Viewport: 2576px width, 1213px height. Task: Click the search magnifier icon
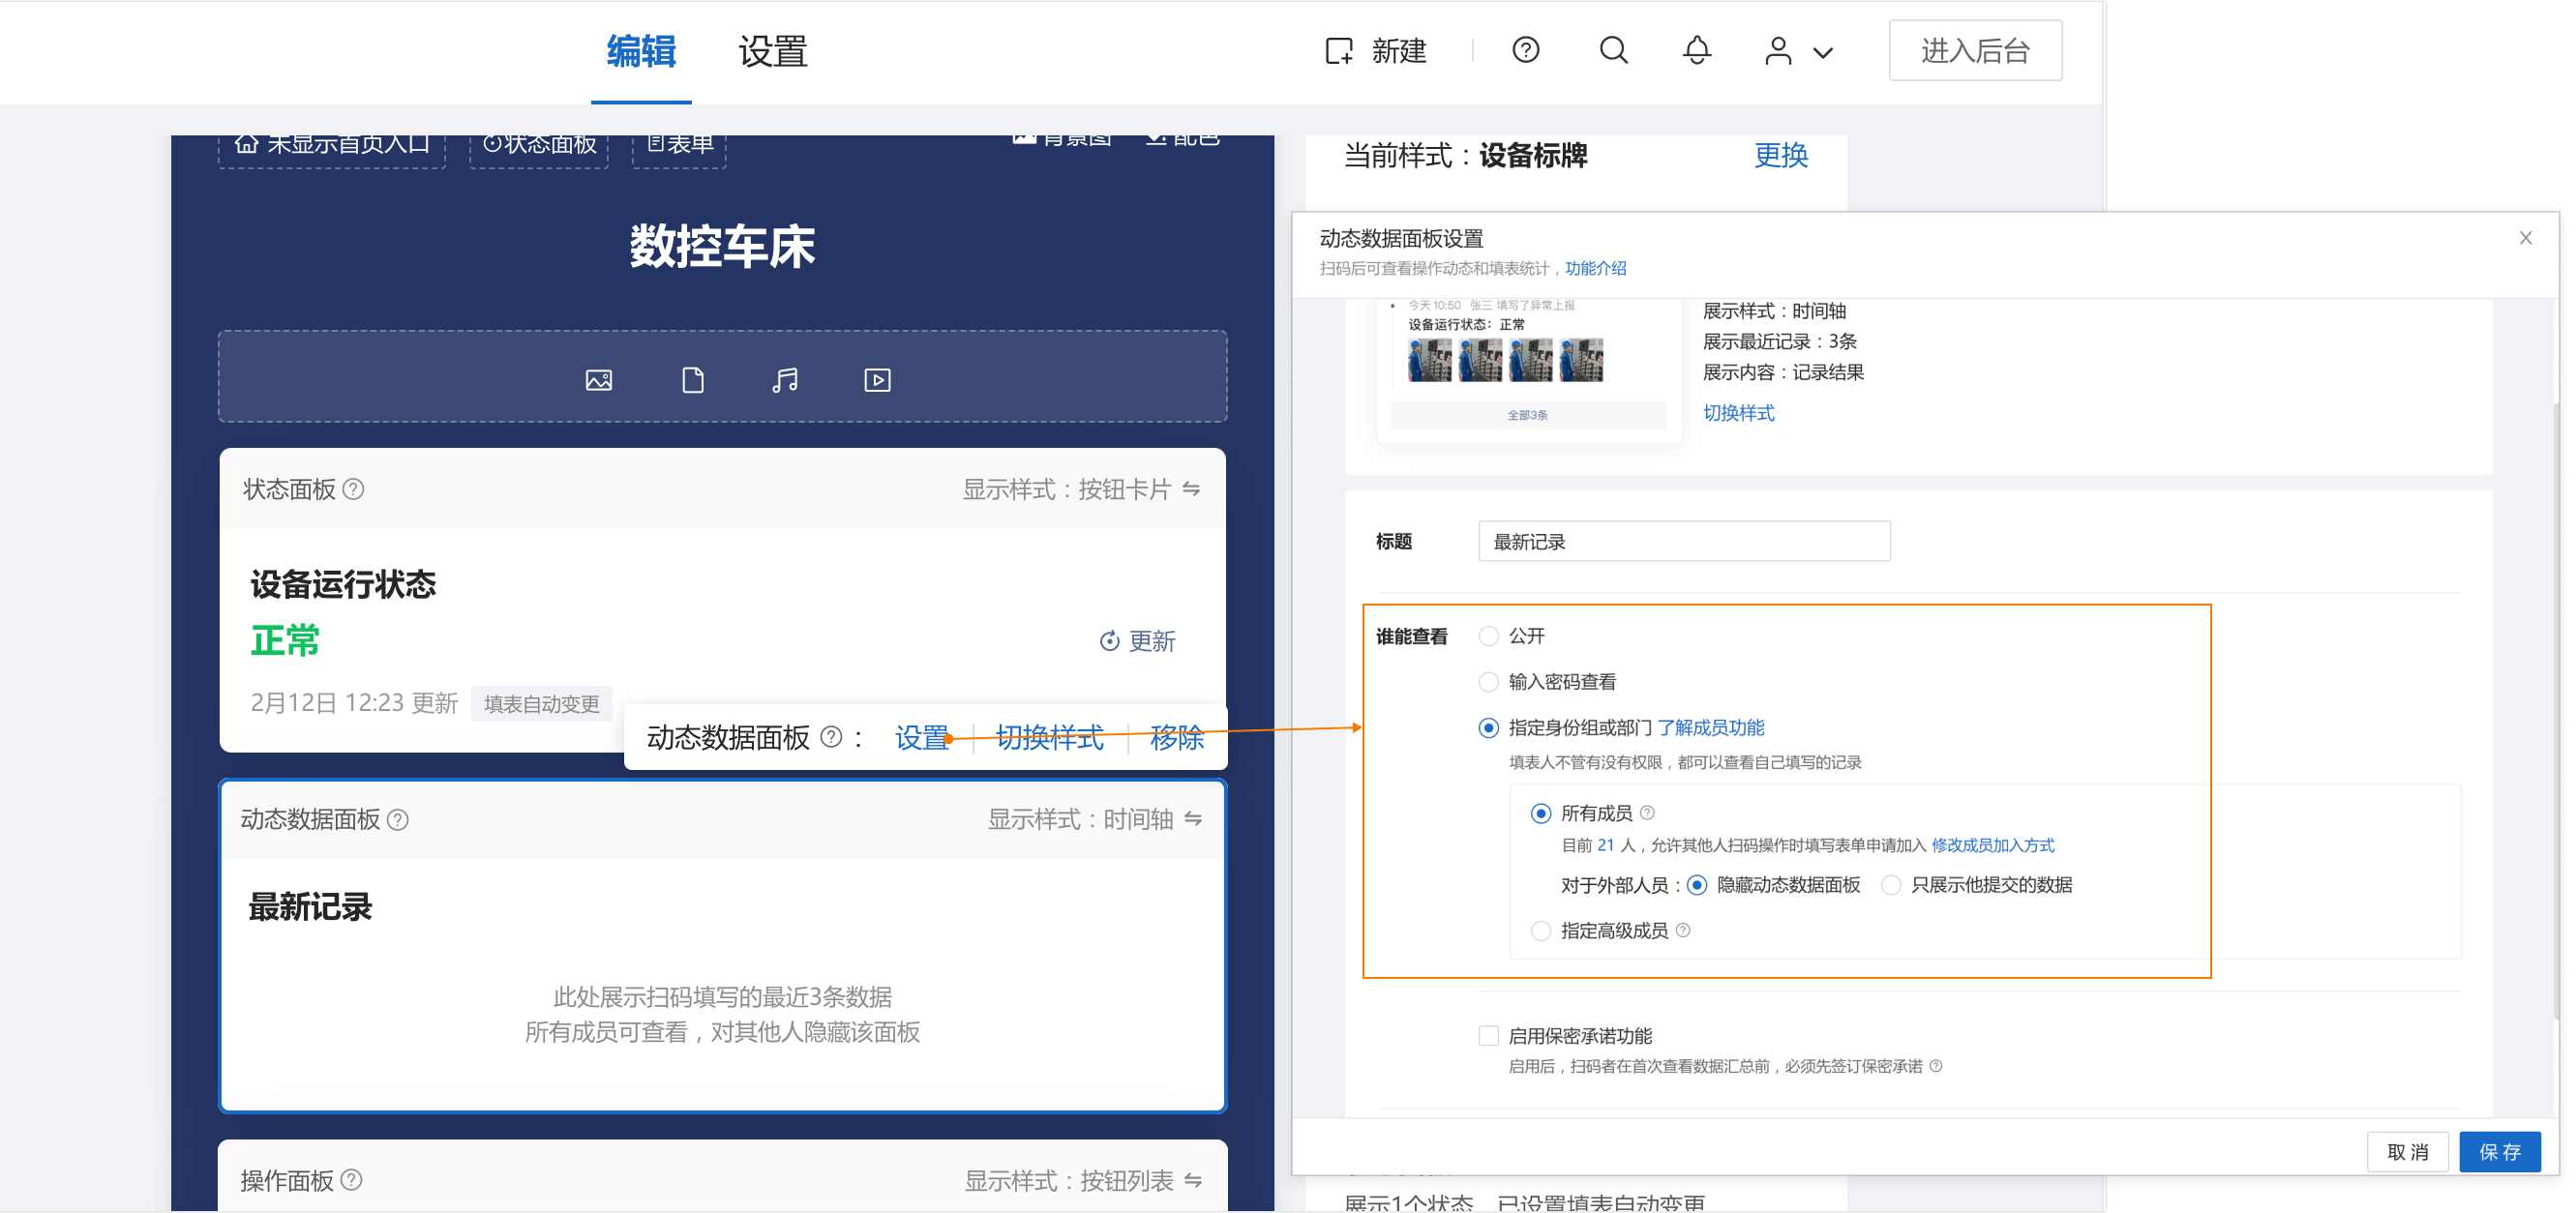(x=1613, y=50)
